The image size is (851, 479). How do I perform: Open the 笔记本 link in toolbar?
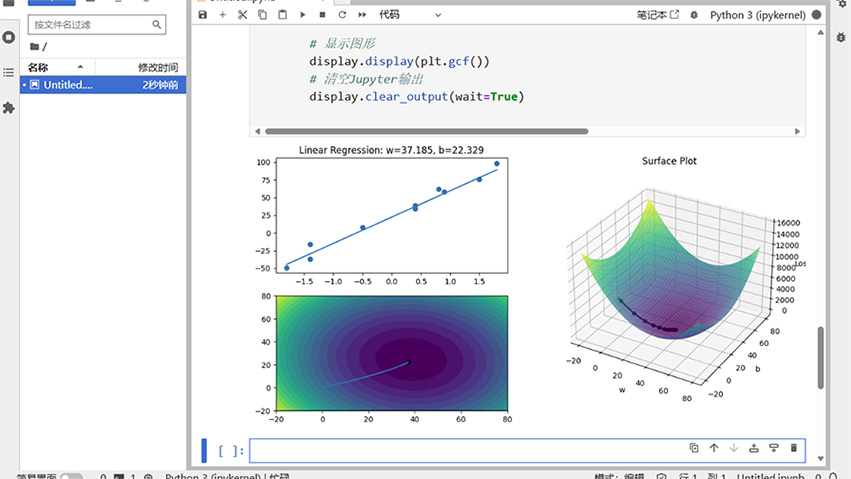click(x=657, y=15)
